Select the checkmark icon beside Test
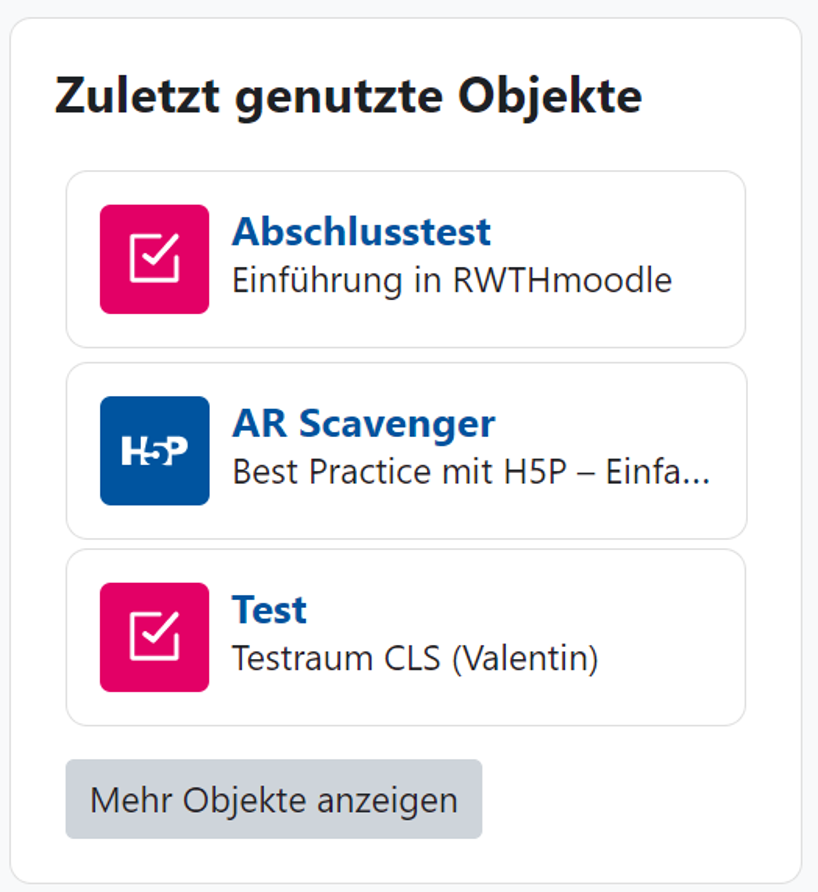818x892 pixels. coord(154,636)
